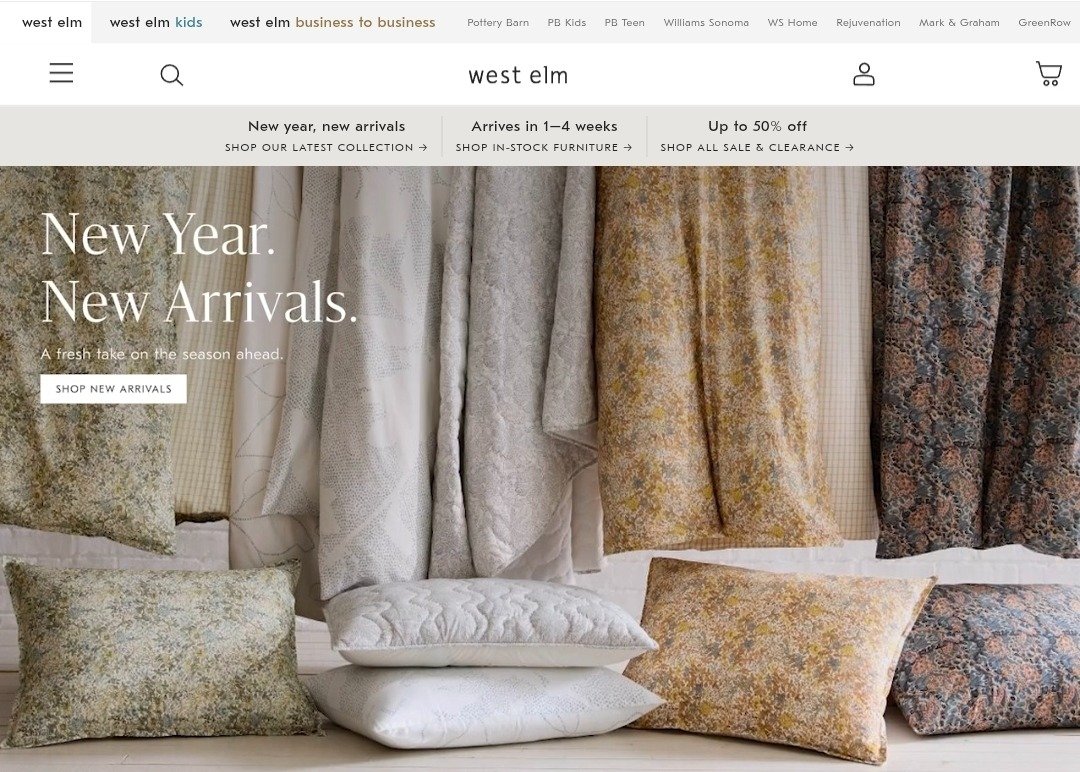Image resolution: width=1080 pixels, height=772 pixels.
Task: Open the account profile icon
Action: click(864, 74)
